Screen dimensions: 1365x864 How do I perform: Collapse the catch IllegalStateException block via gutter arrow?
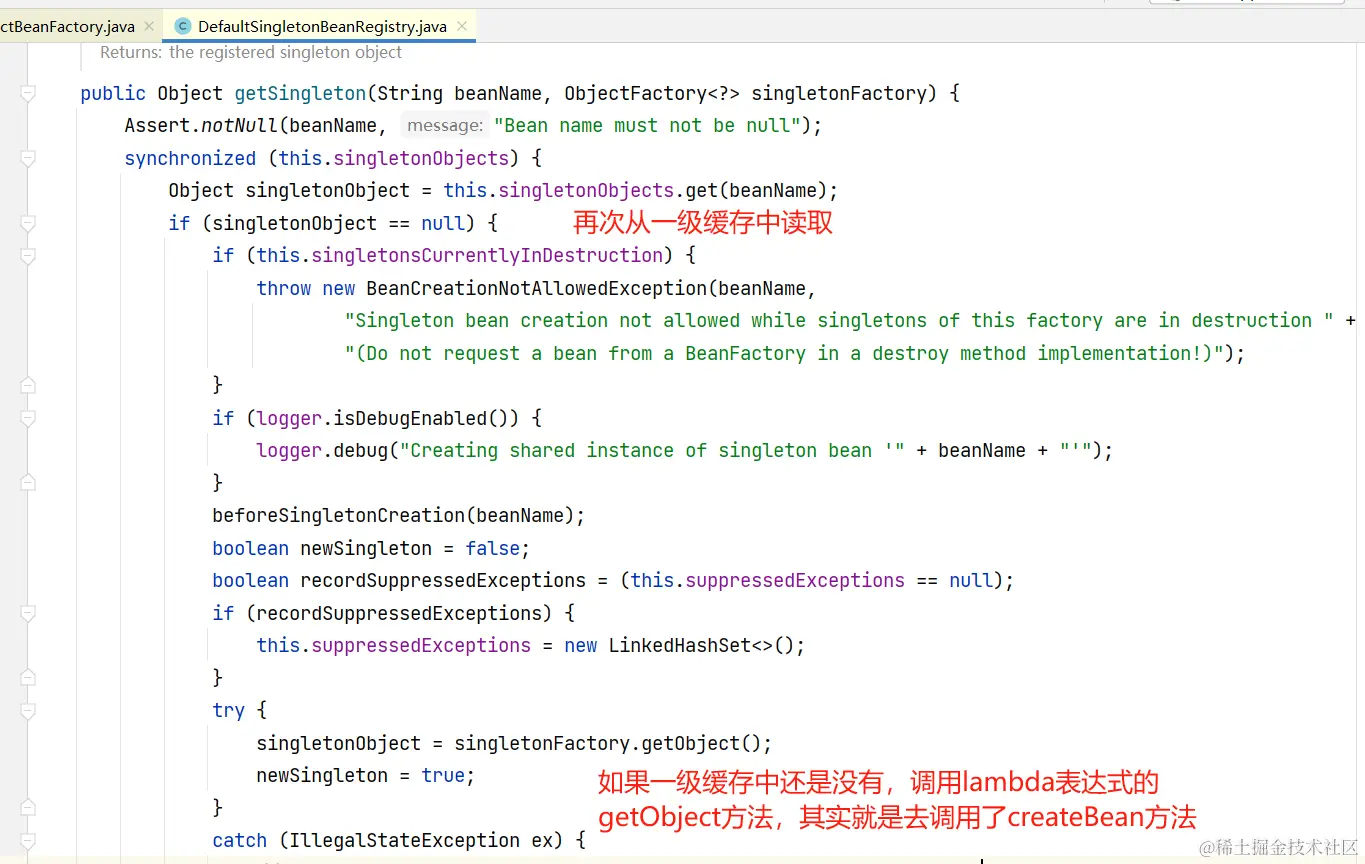pyautogui.click(x=28, y=839)
